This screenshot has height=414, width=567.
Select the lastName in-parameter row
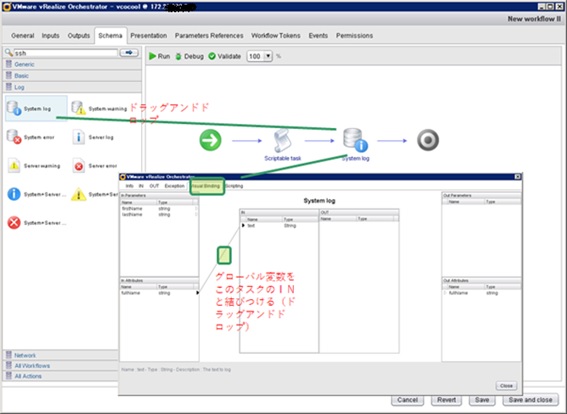[x=159, y=214]
